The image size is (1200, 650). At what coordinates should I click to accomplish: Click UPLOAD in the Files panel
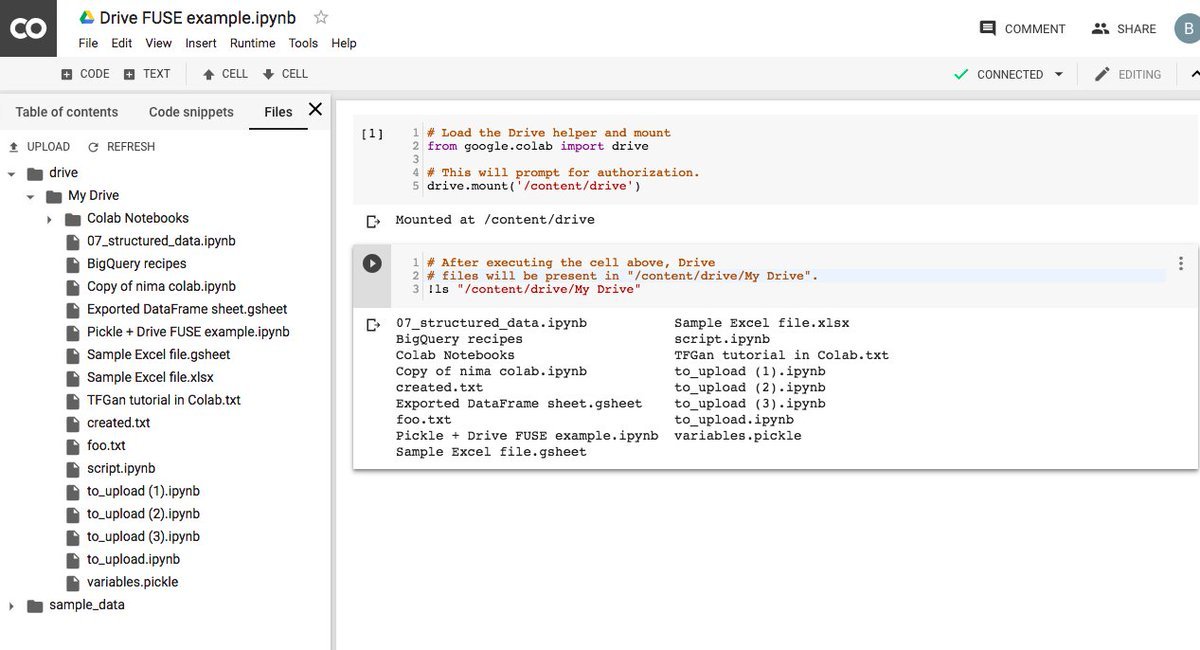click(39, 146)
